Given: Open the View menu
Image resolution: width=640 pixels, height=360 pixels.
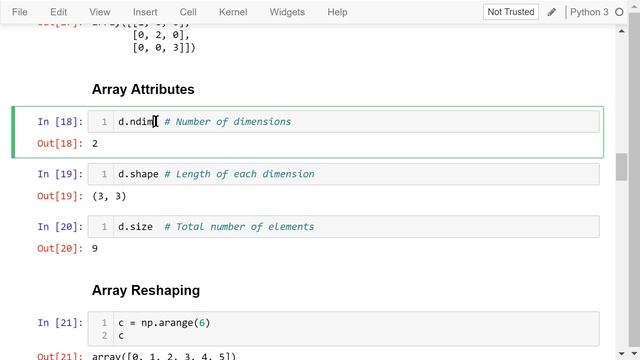Looking at the screenshot, I should [x=100, y=12].
